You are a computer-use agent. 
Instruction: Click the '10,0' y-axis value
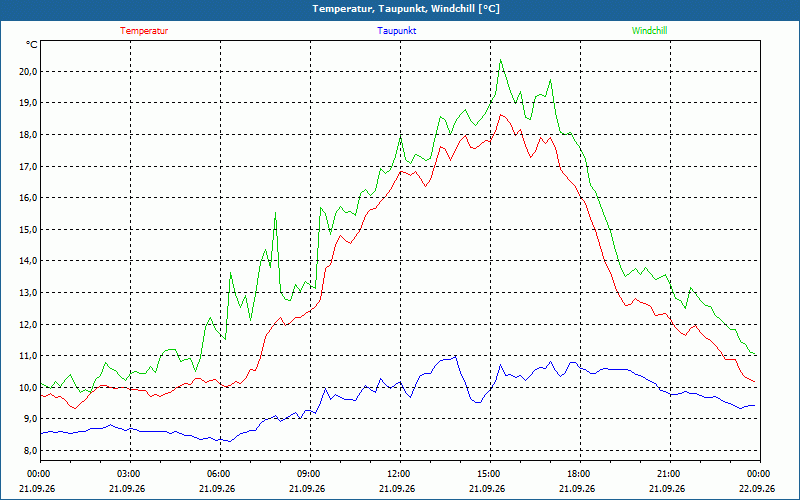coord(29,387)
